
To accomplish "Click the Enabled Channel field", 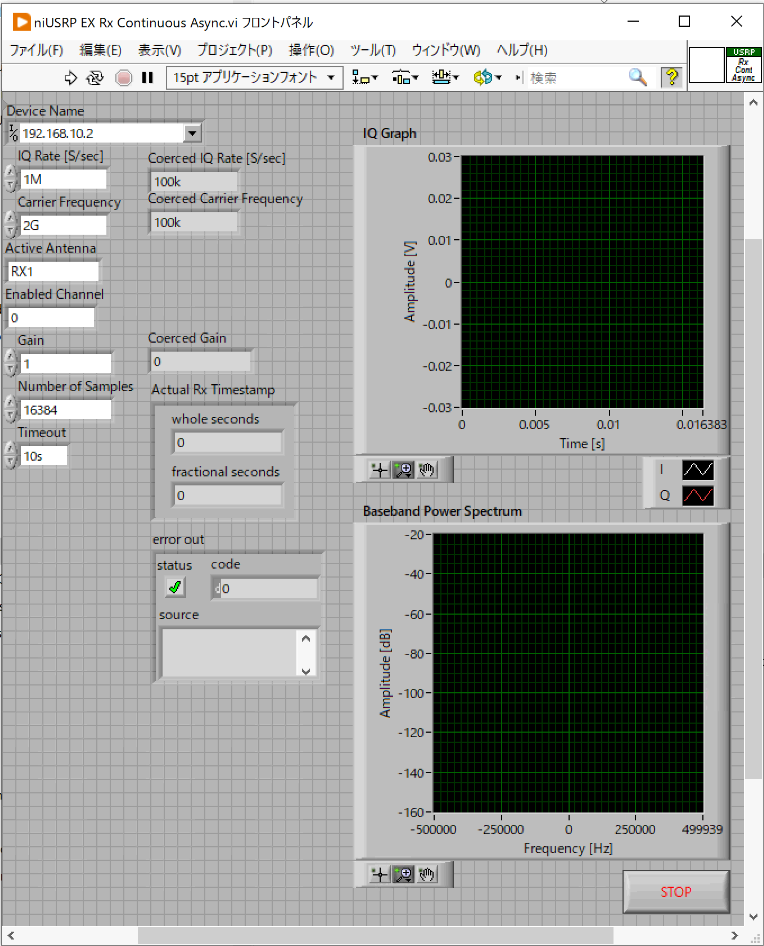I will click(51, 317).
